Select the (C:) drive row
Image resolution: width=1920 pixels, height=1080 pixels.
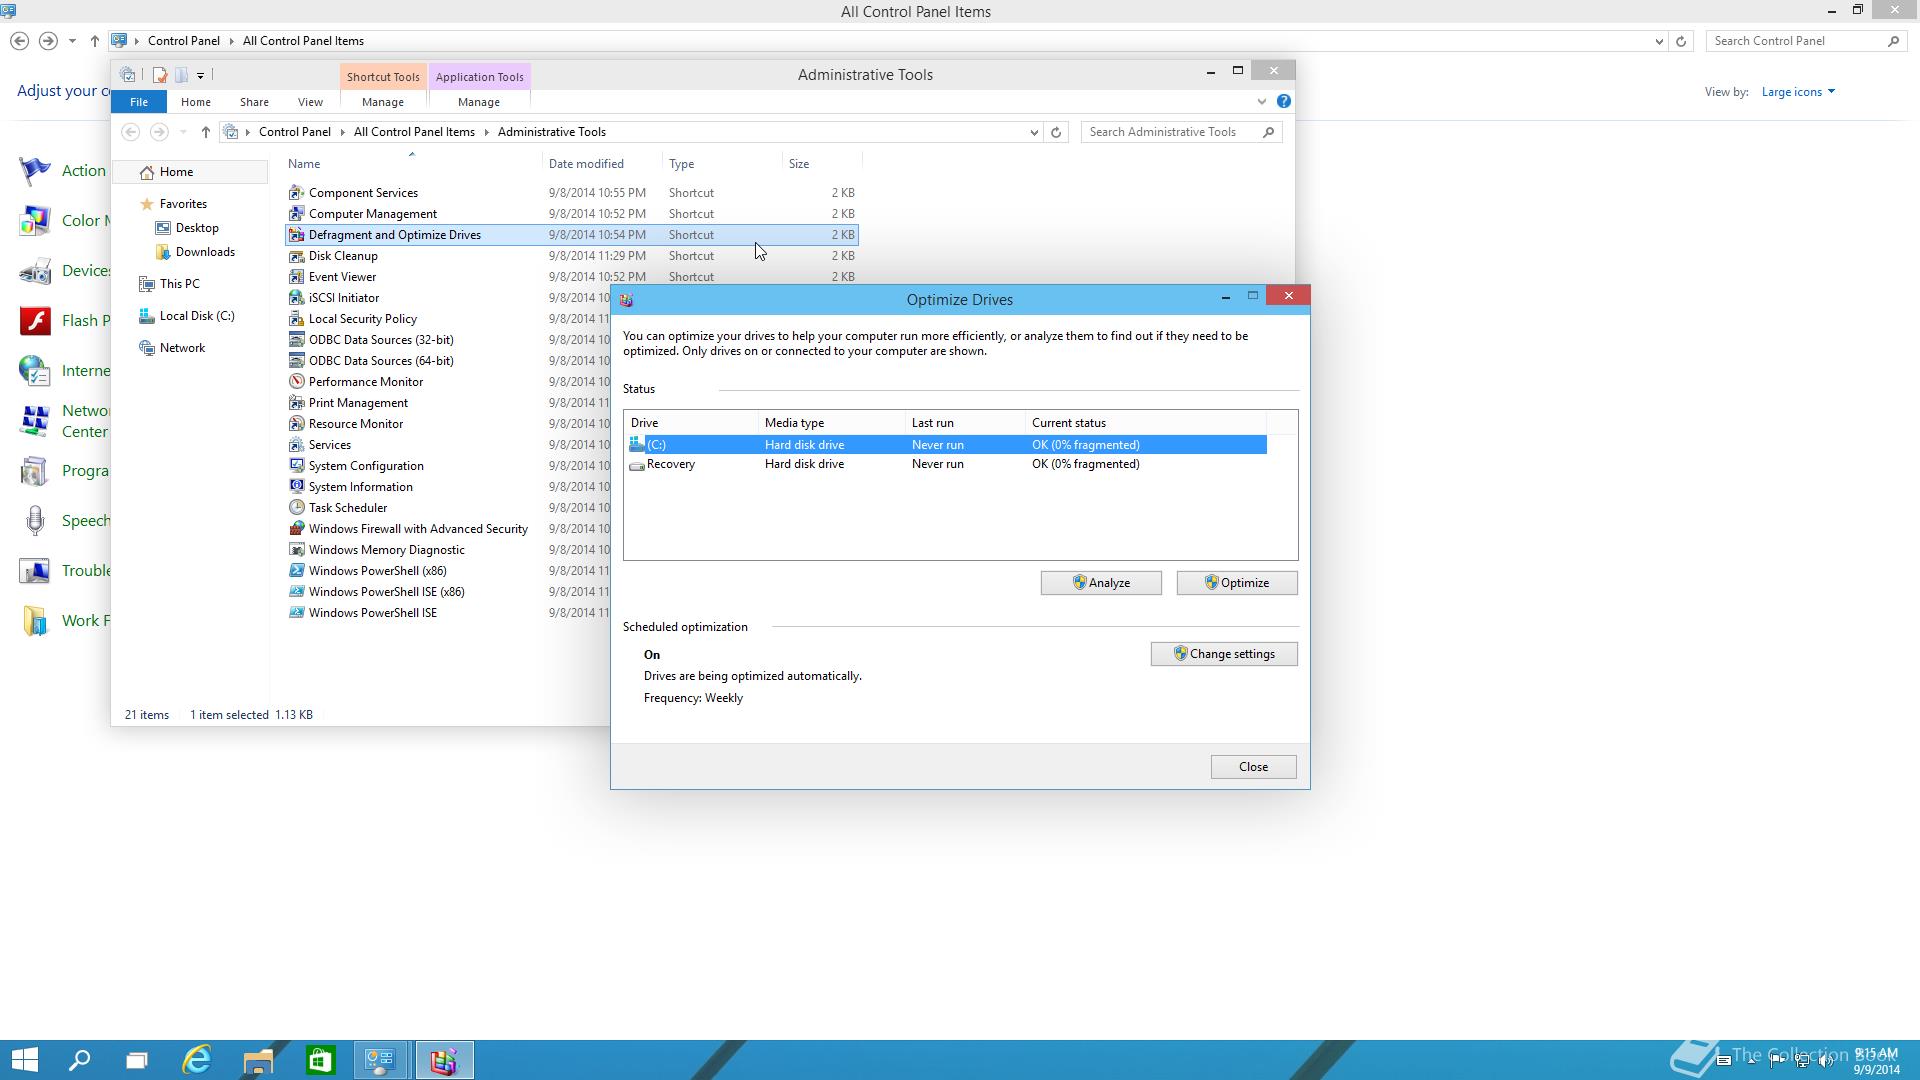click(946, 445)
